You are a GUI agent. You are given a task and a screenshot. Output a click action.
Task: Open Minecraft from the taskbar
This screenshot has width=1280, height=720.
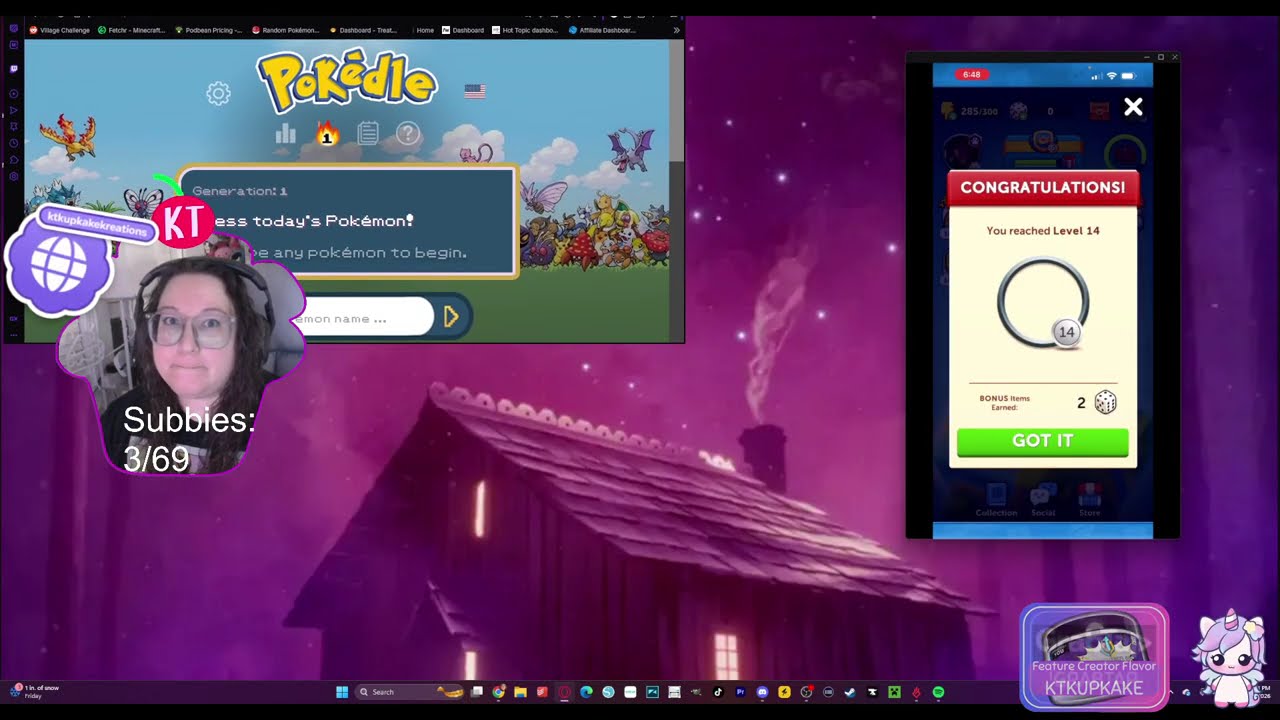click(894, 692)
